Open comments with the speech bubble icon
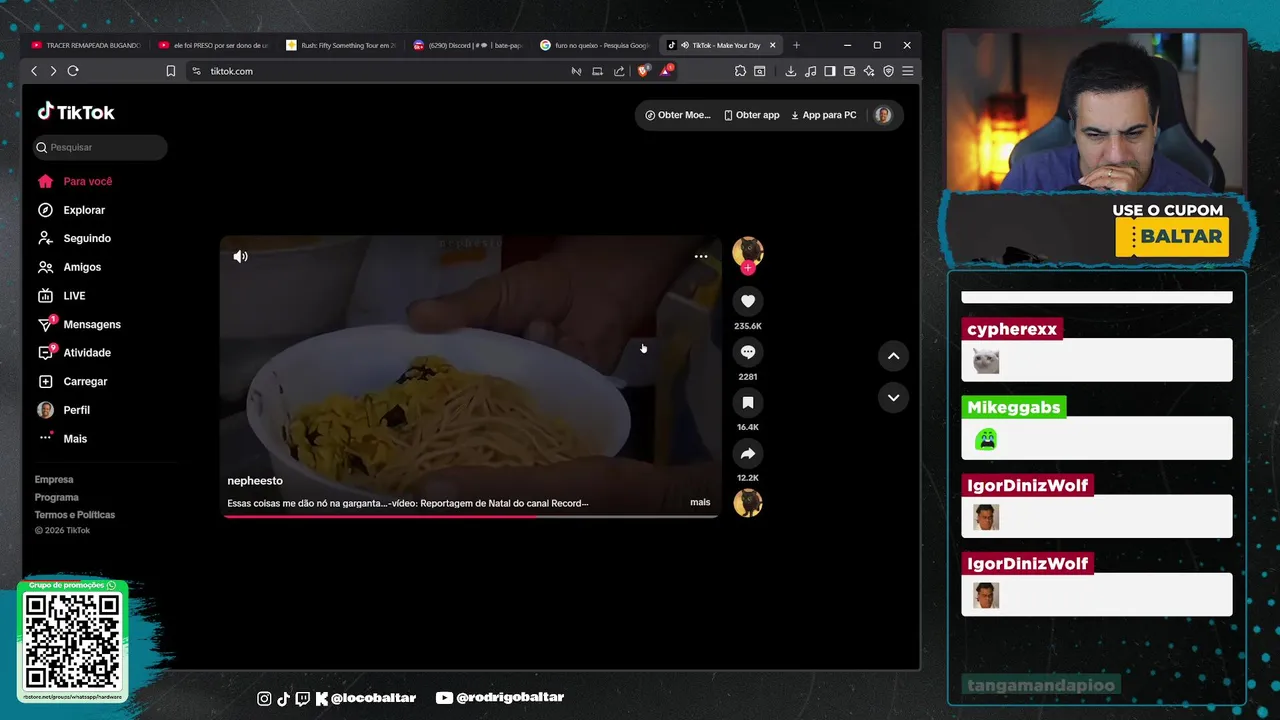Screen dimensions: 1280x720 [x=748, y=352]
